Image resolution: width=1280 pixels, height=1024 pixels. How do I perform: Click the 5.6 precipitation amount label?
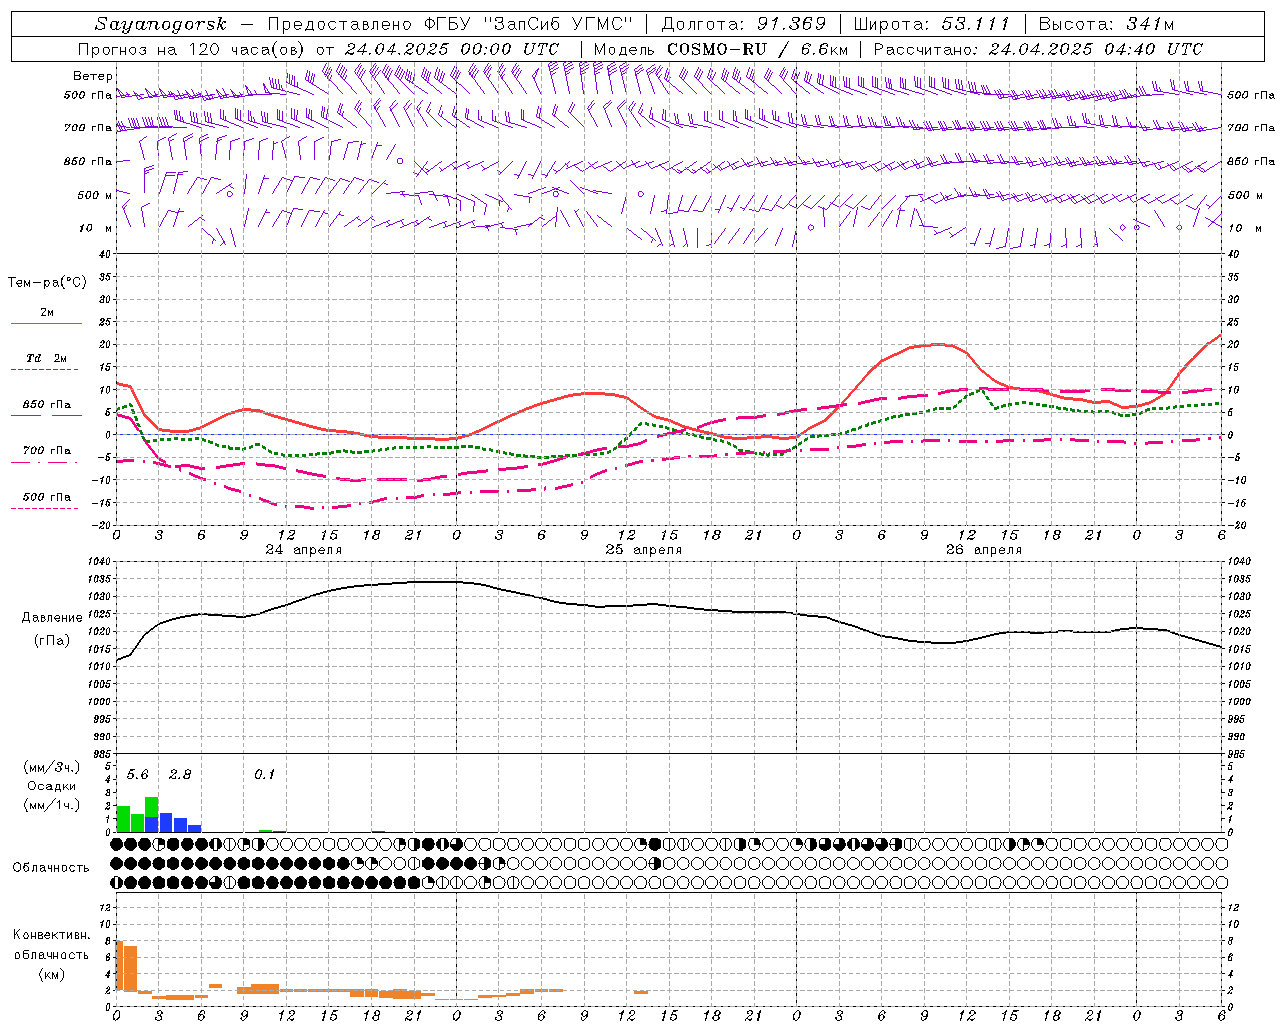point(137,775)
